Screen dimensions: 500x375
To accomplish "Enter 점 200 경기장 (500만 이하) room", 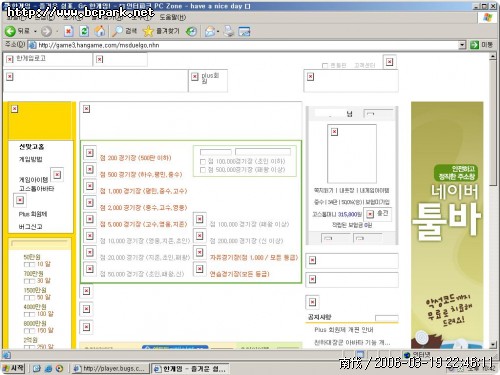I will pos(136,158).
